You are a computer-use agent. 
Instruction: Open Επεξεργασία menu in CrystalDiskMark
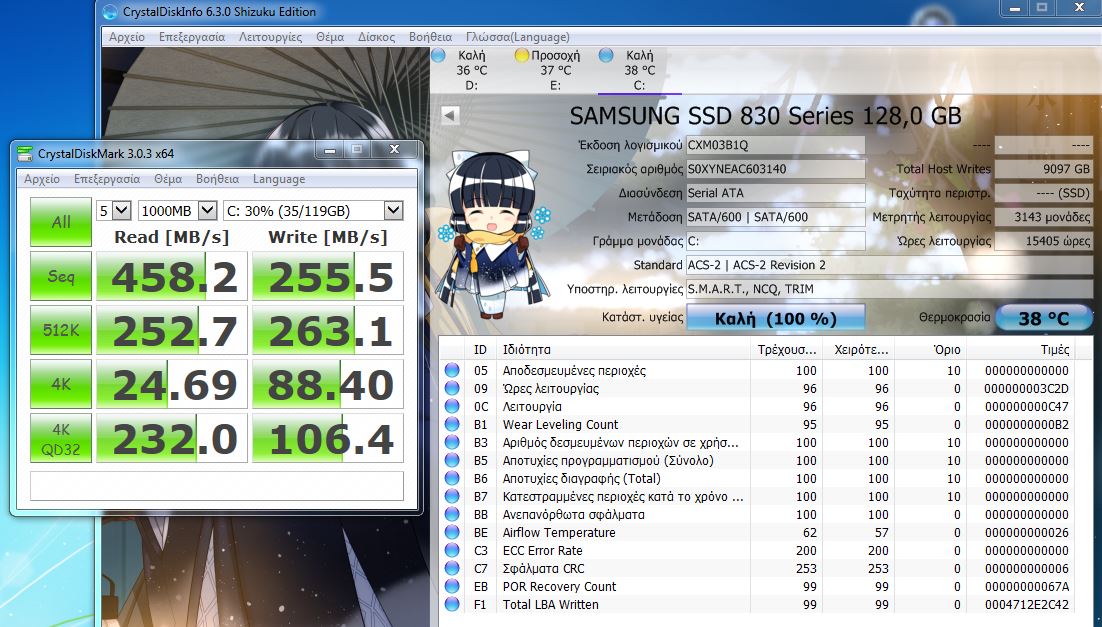(107, 179)
